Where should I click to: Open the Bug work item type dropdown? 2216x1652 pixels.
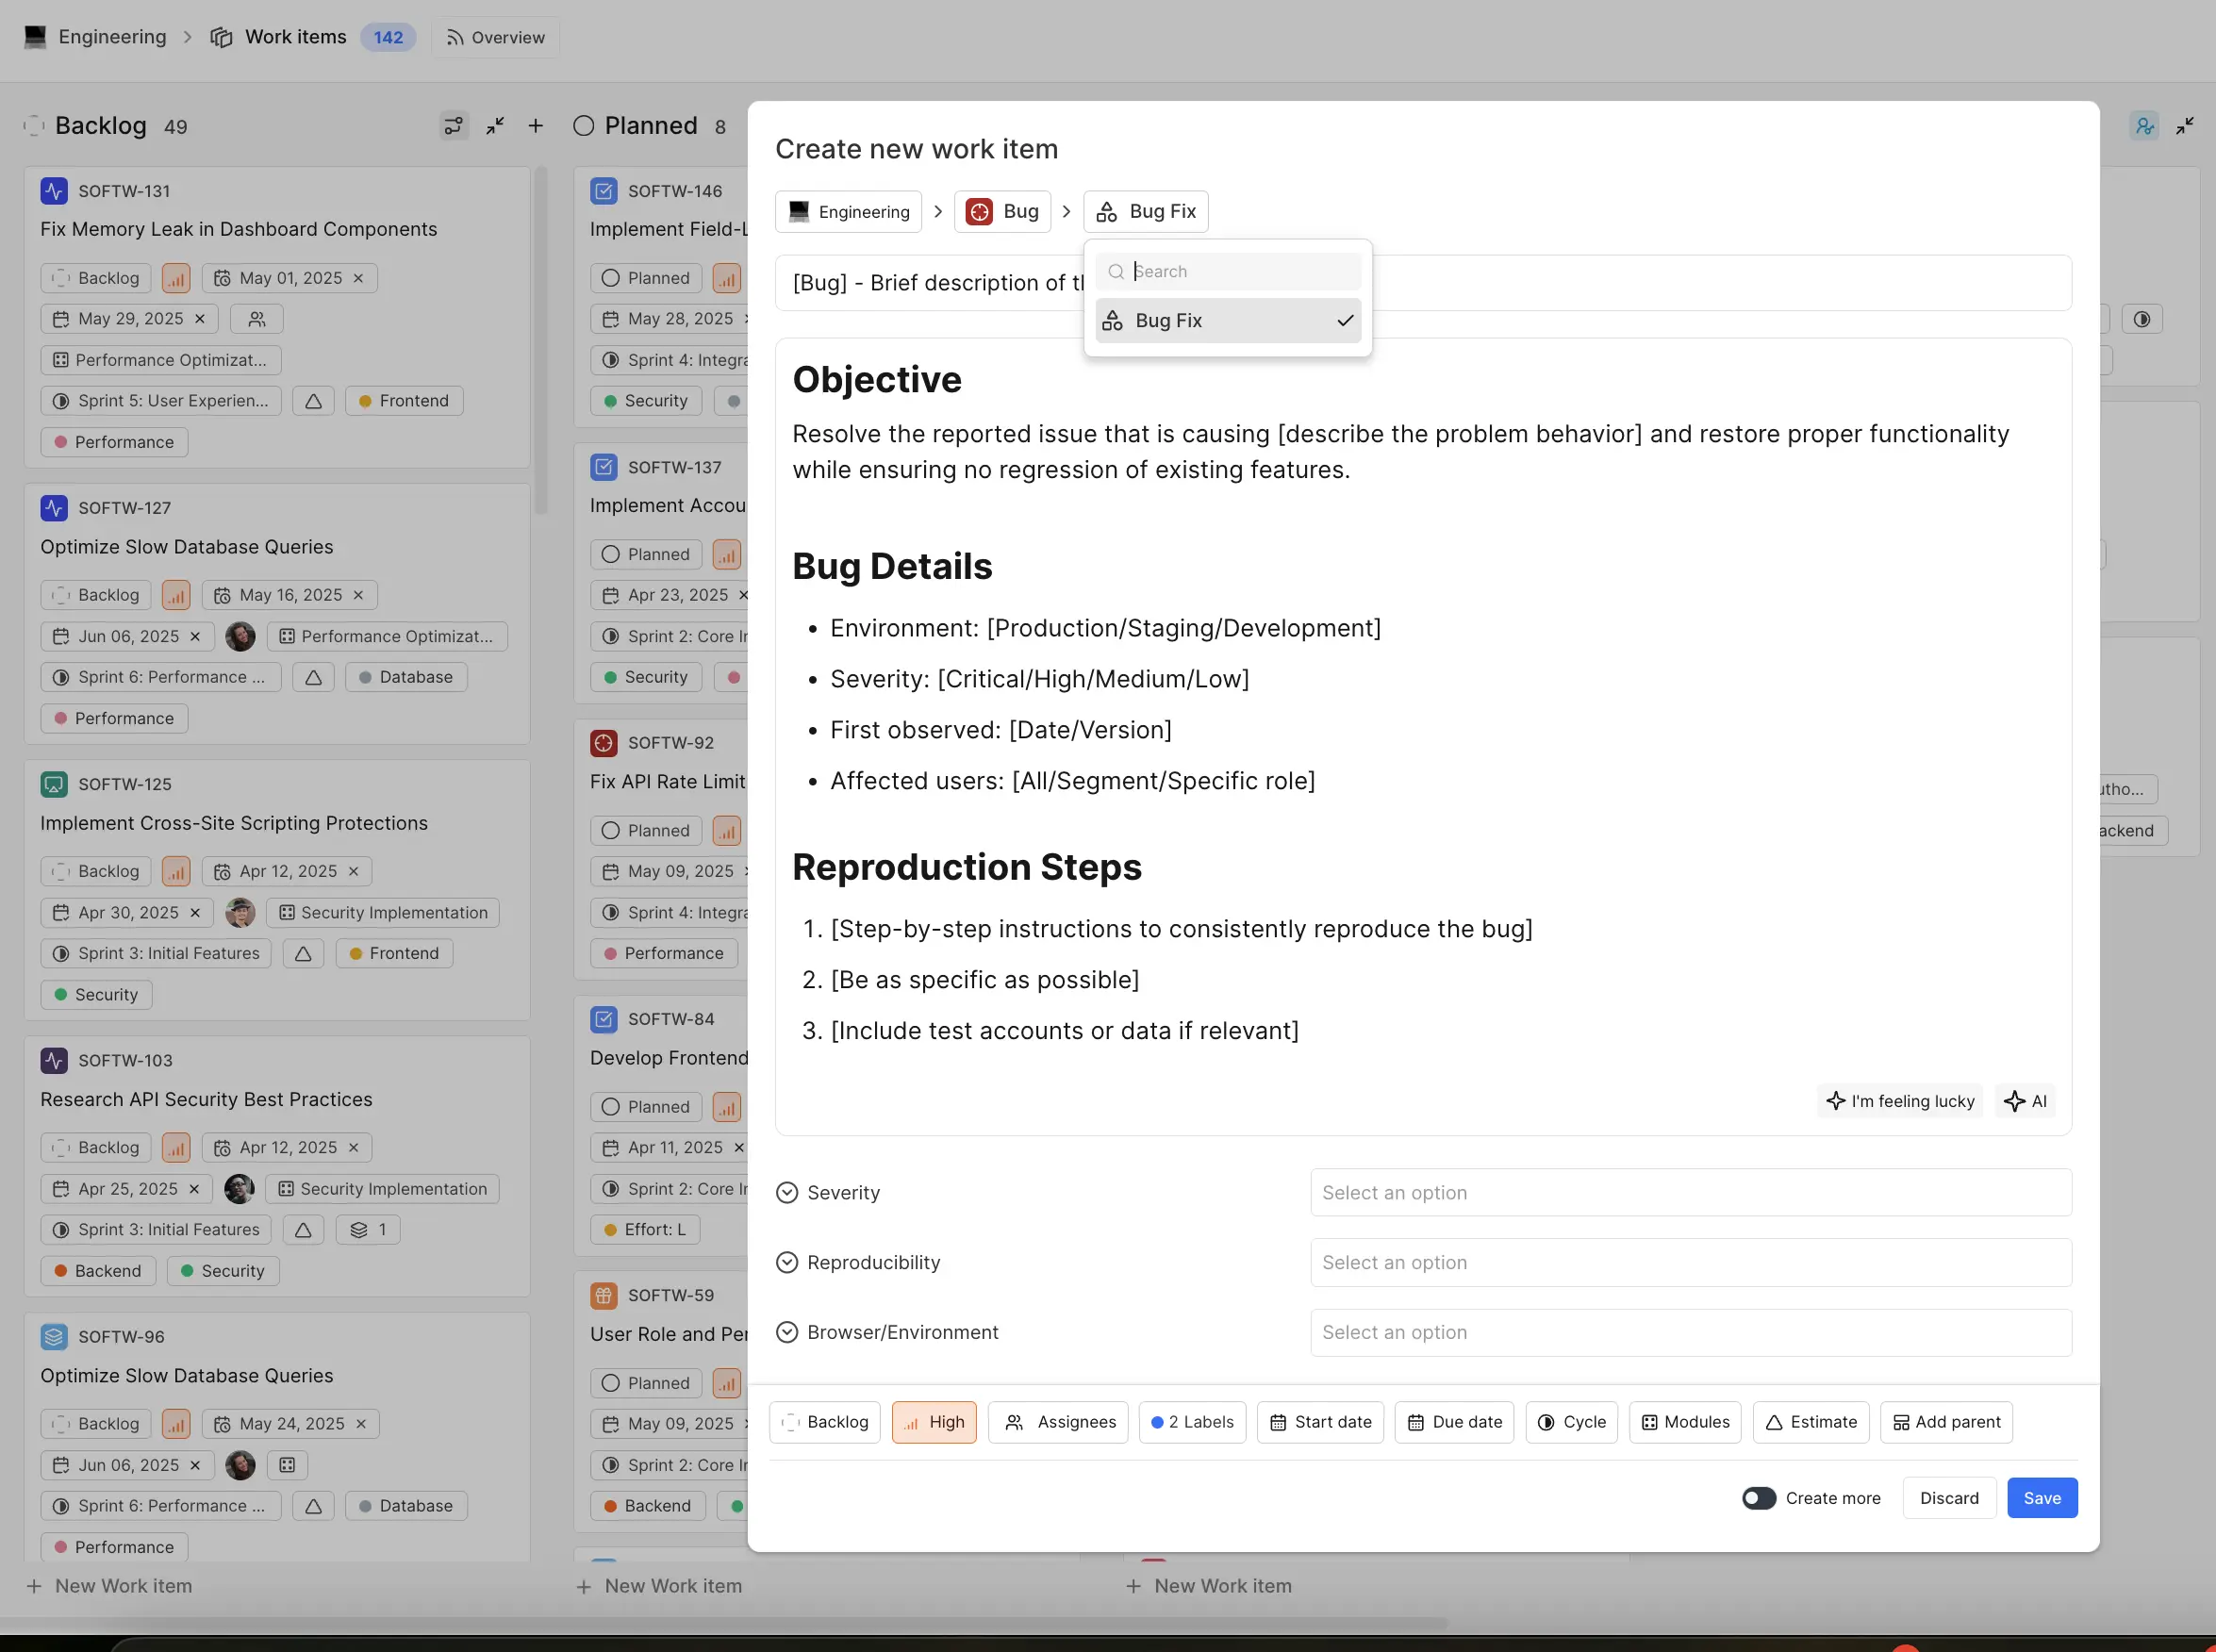coord(1002,211)
